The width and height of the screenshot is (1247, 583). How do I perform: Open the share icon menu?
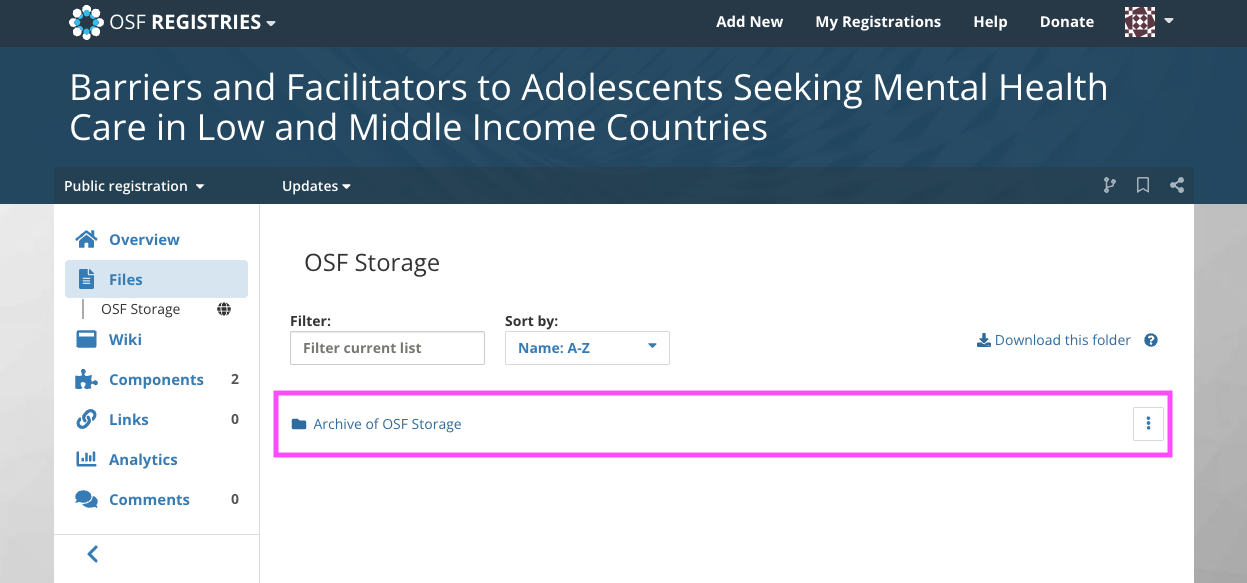pyautogui.click(x=1177, y=185)
